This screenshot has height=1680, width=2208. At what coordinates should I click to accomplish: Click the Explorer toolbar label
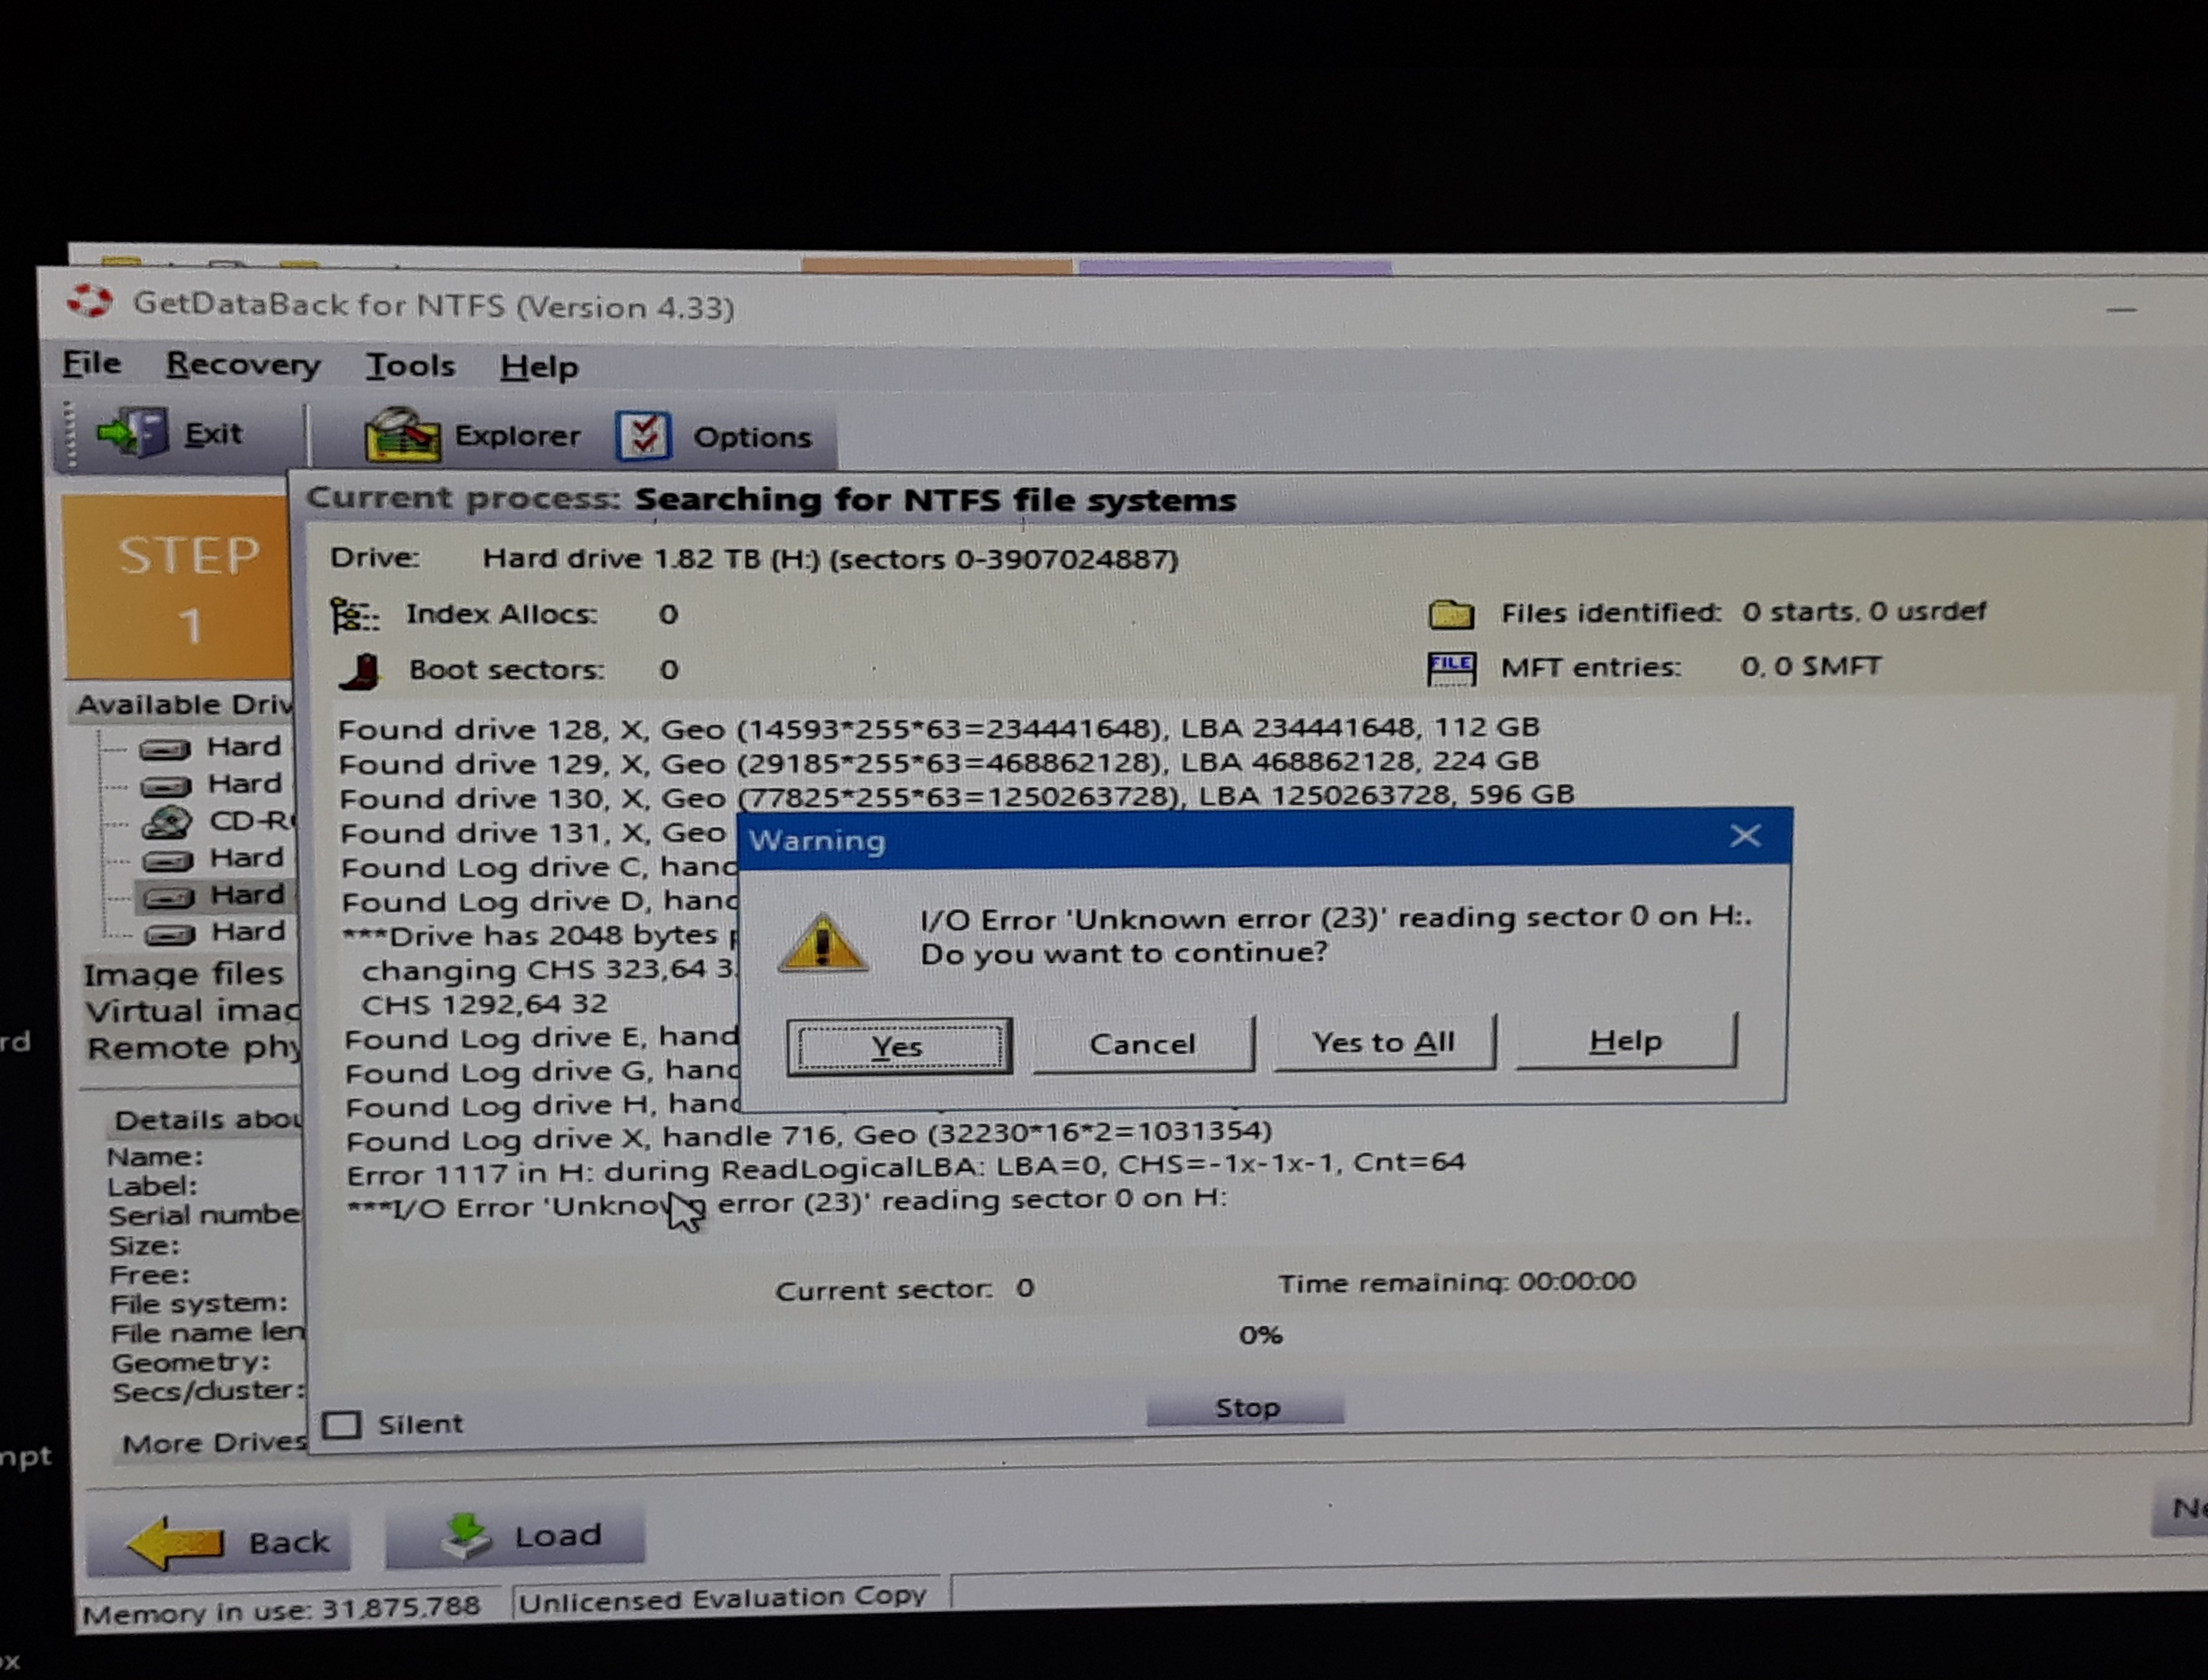[517, 436]
